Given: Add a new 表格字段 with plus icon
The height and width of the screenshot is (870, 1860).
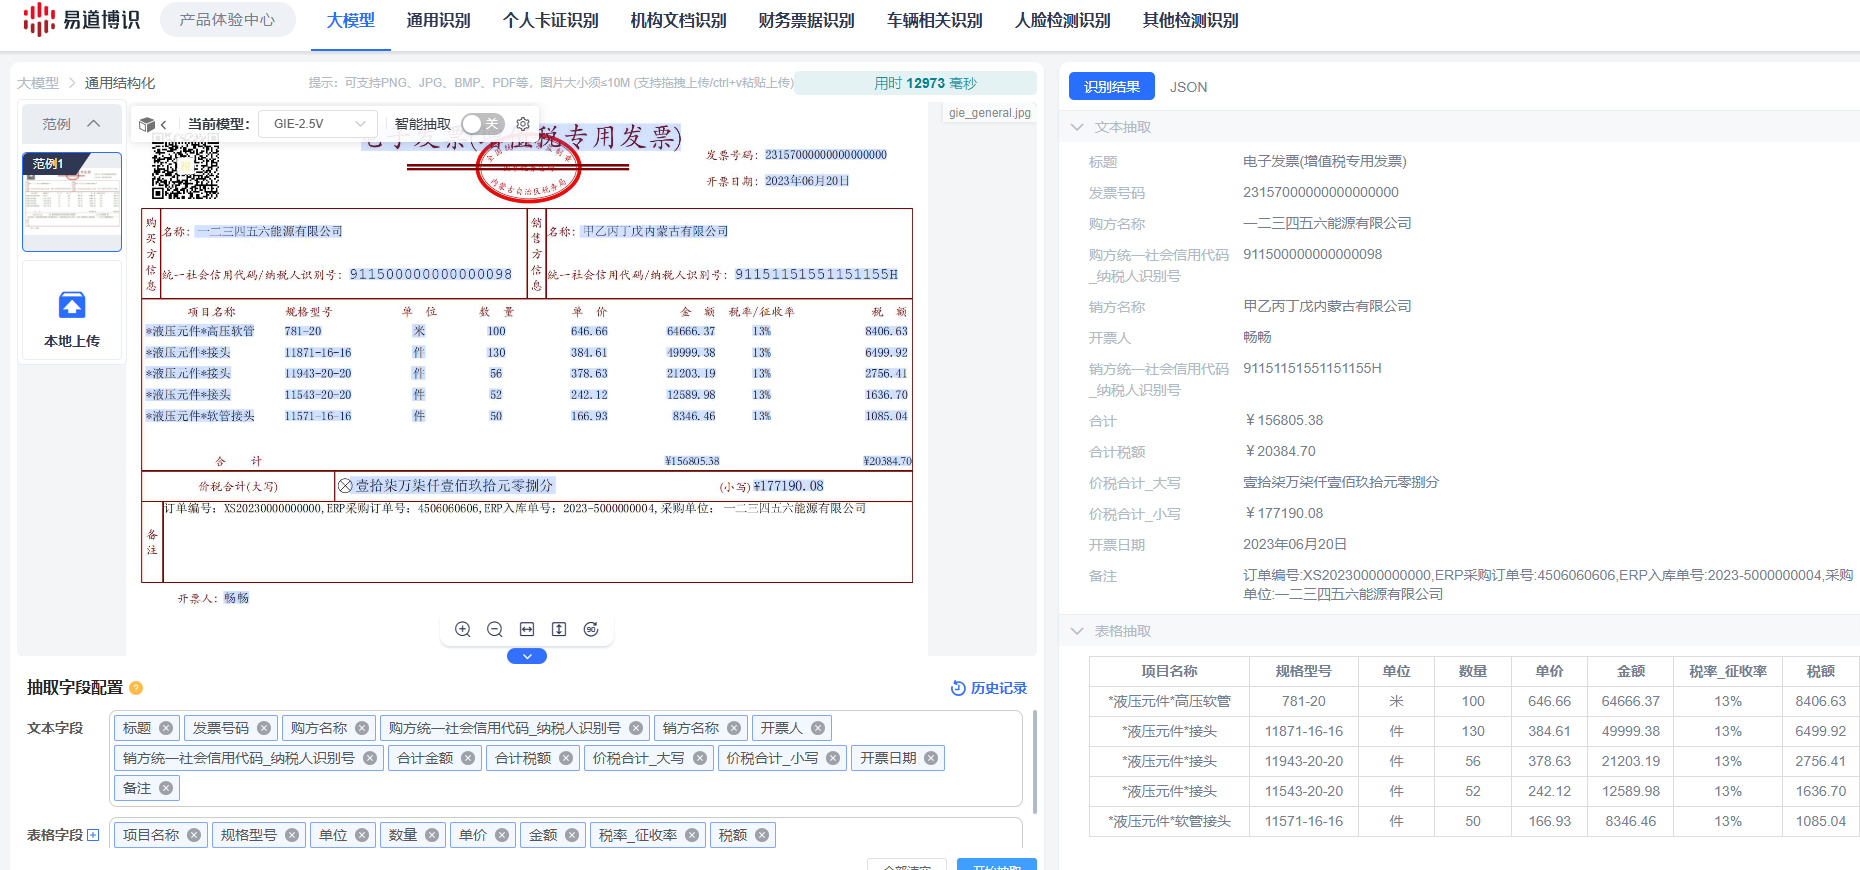Looking at the screenshot, I should coord(93,835).
